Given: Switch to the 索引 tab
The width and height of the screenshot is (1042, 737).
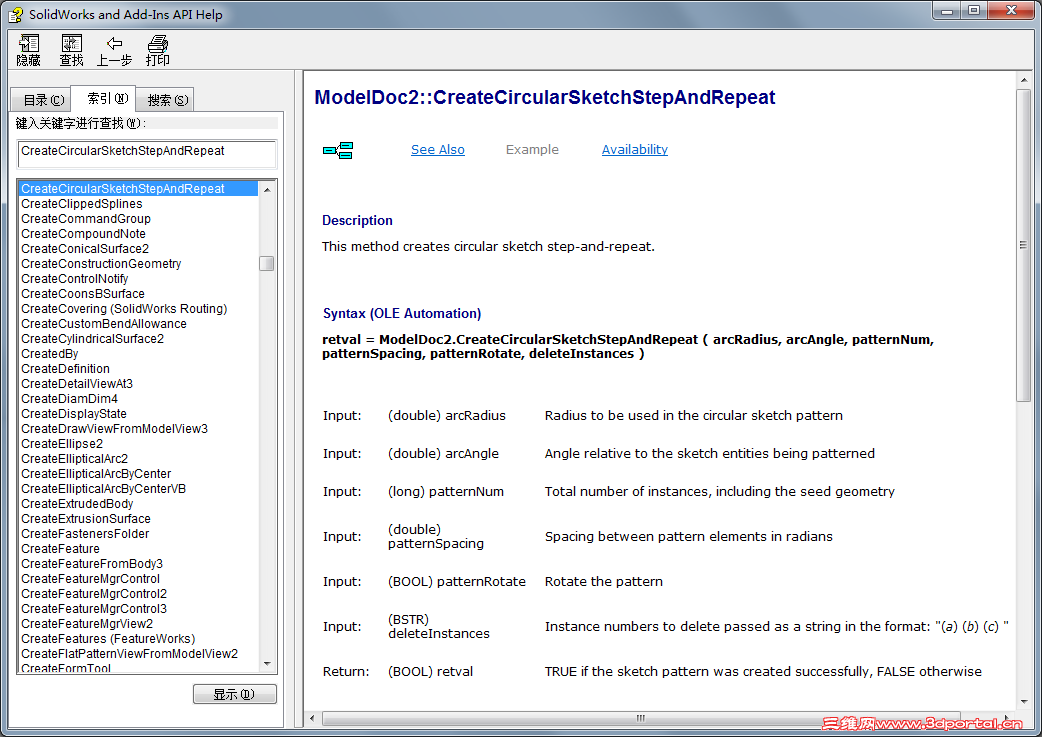Looking at the screenshot, I should (103, 98).
